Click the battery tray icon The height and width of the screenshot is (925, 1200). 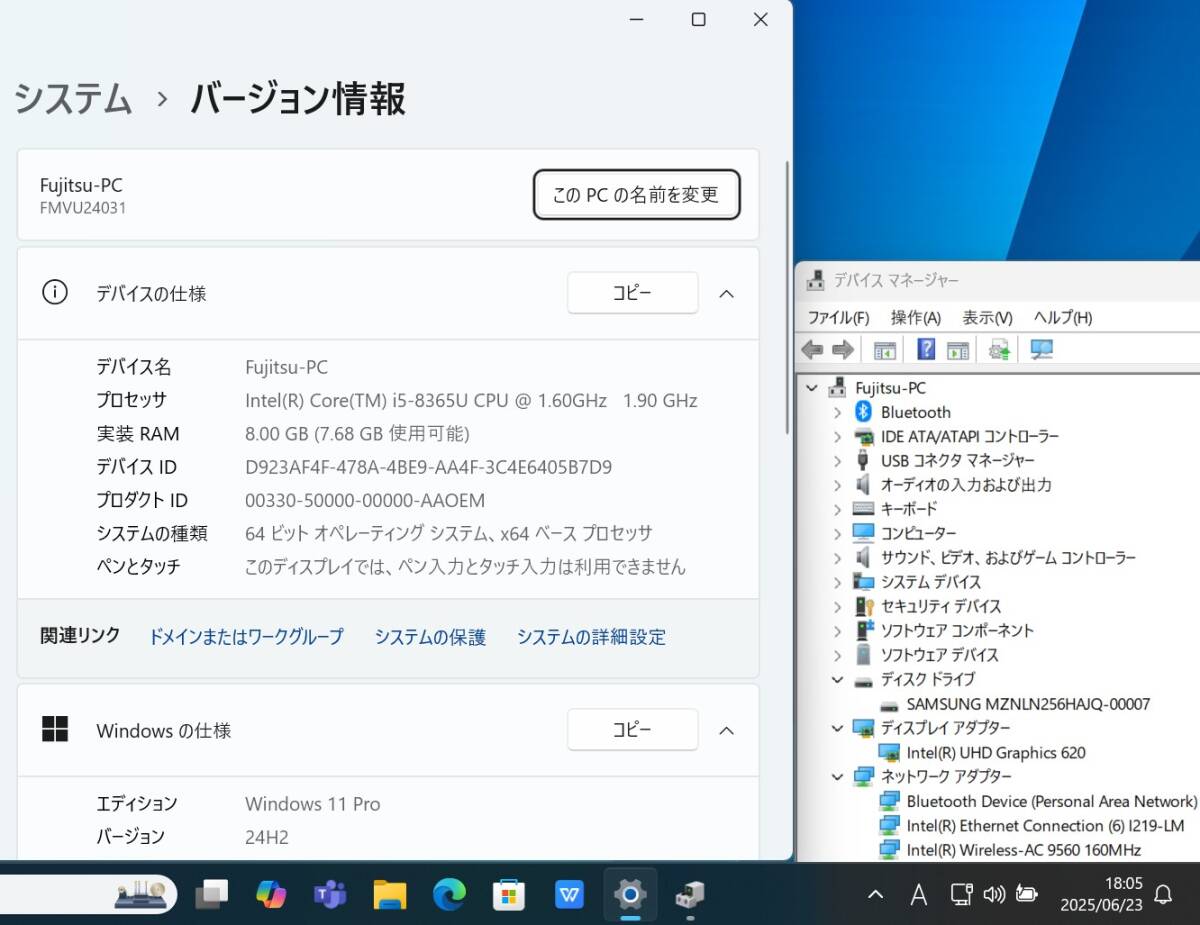point(1026,894)
